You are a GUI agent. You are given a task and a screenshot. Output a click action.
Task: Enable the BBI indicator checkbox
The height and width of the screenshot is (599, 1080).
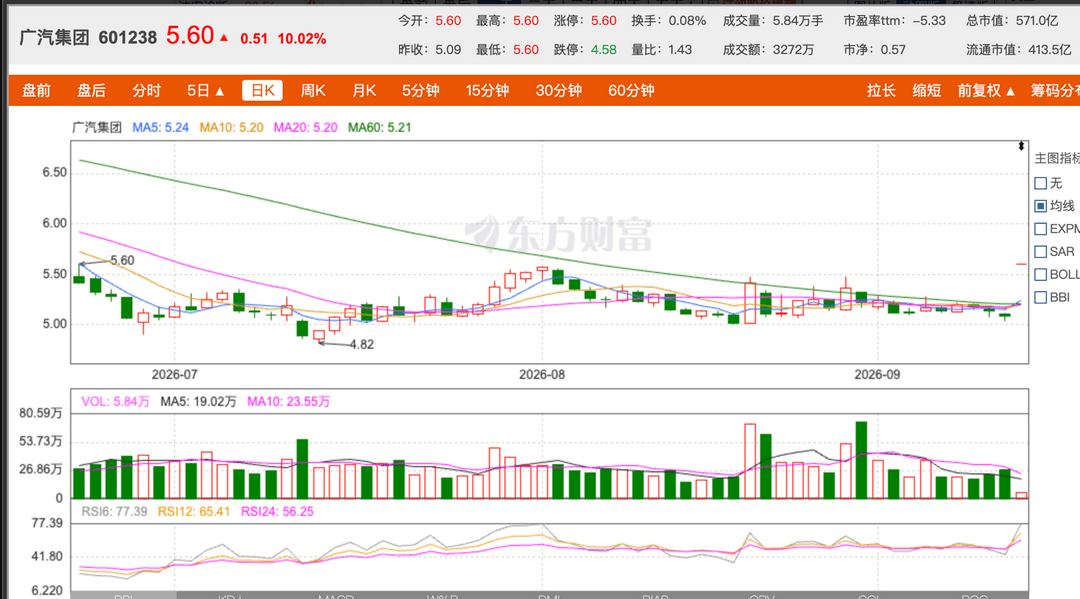tap(1041, 297)
